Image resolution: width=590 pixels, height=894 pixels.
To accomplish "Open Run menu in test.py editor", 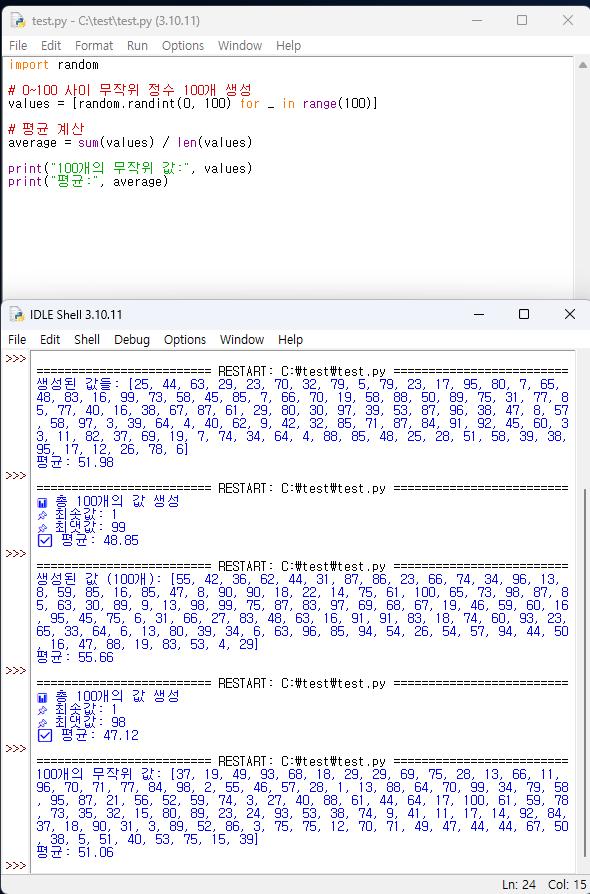I will tap(137, 46).
